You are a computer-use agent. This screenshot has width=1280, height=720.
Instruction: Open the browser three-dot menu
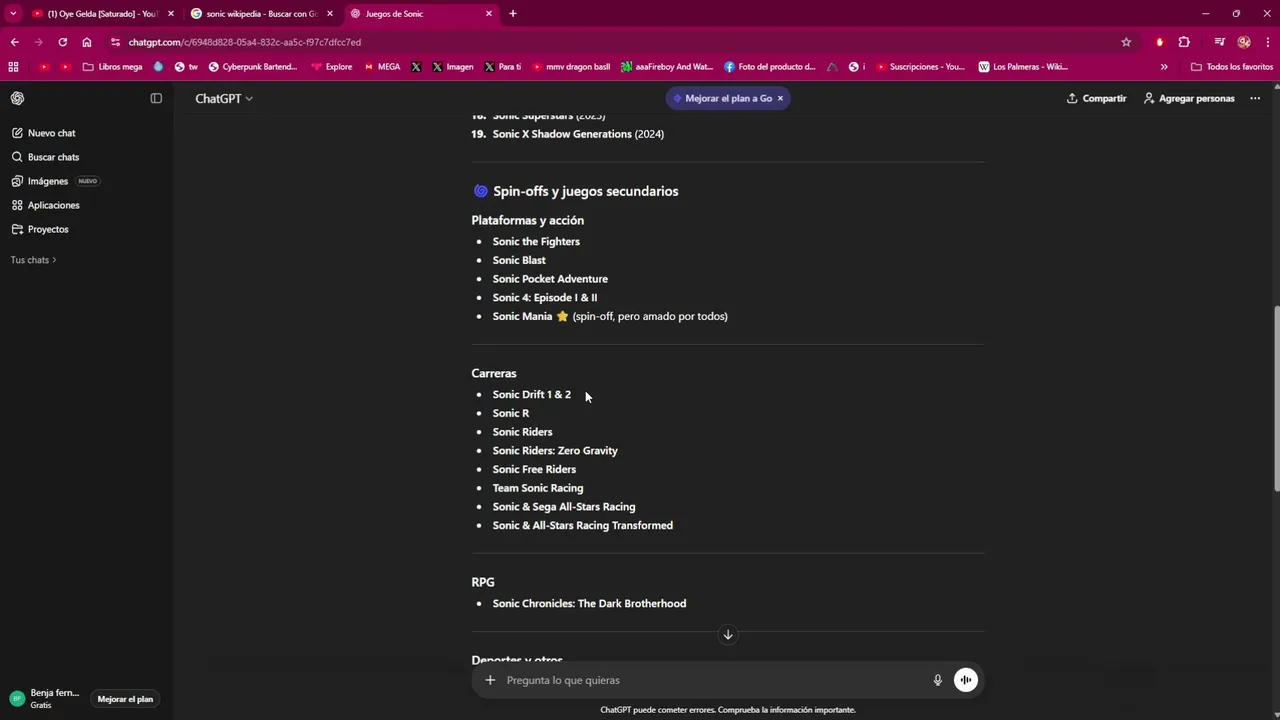point(1267,42)
